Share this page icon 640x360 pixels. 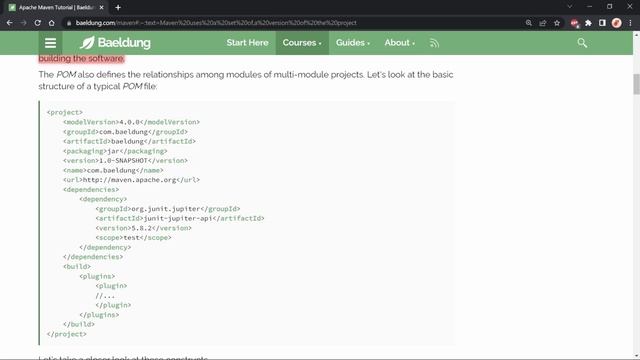[543, 23]
